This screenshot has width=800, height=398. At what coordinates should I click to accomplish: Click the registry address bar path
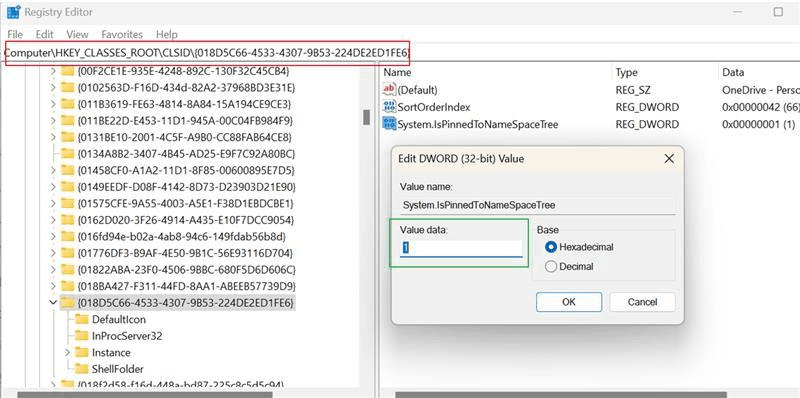207,53
